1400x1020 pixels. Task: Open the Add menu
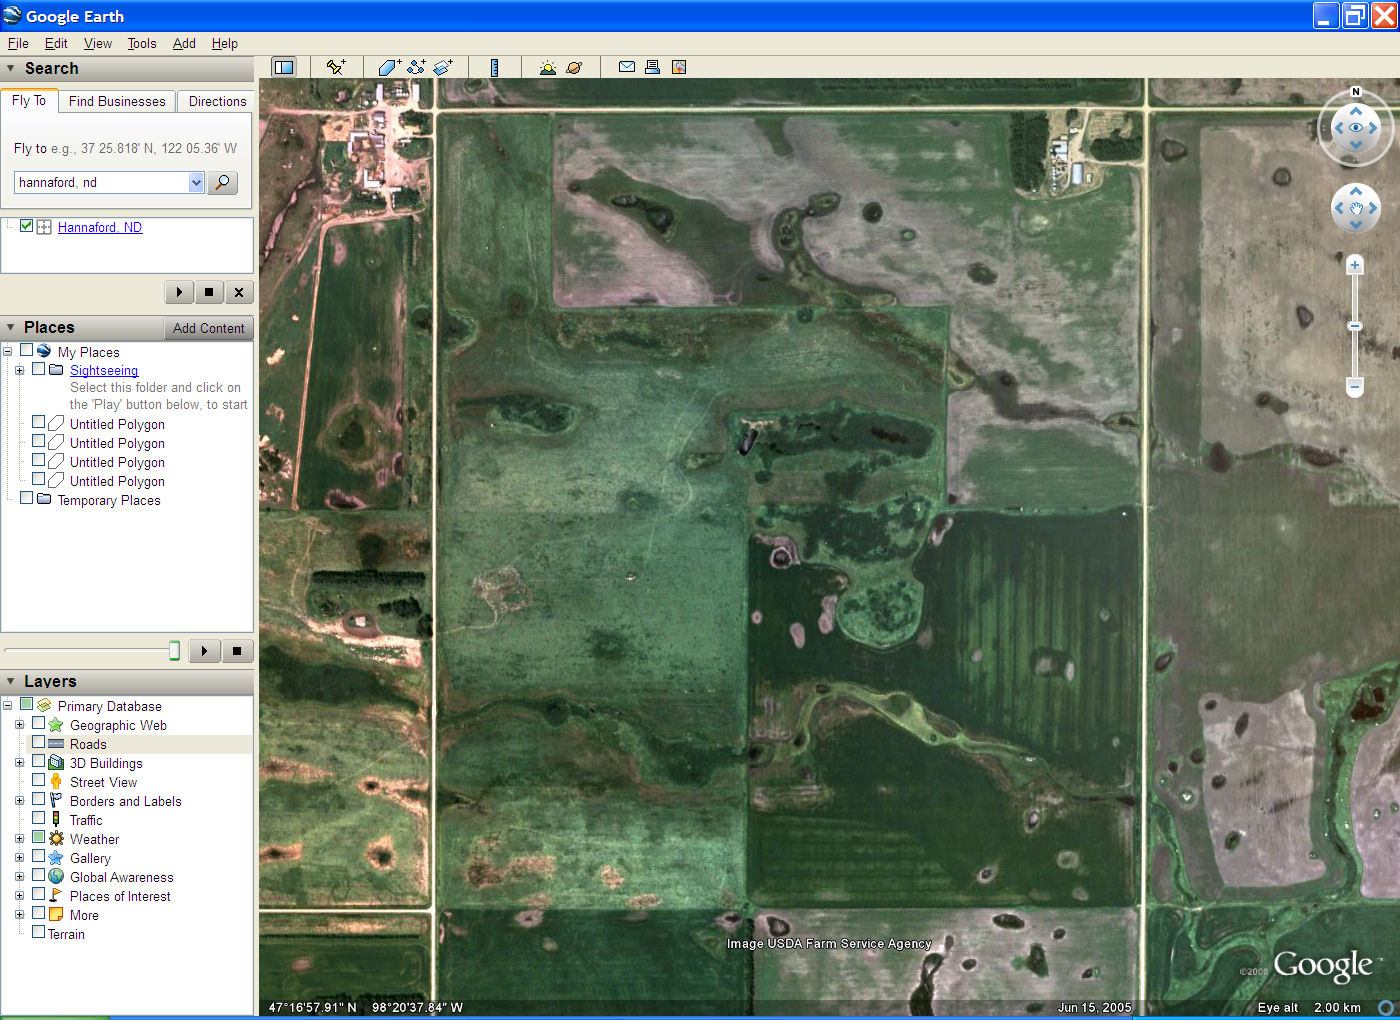click(184, 43)
